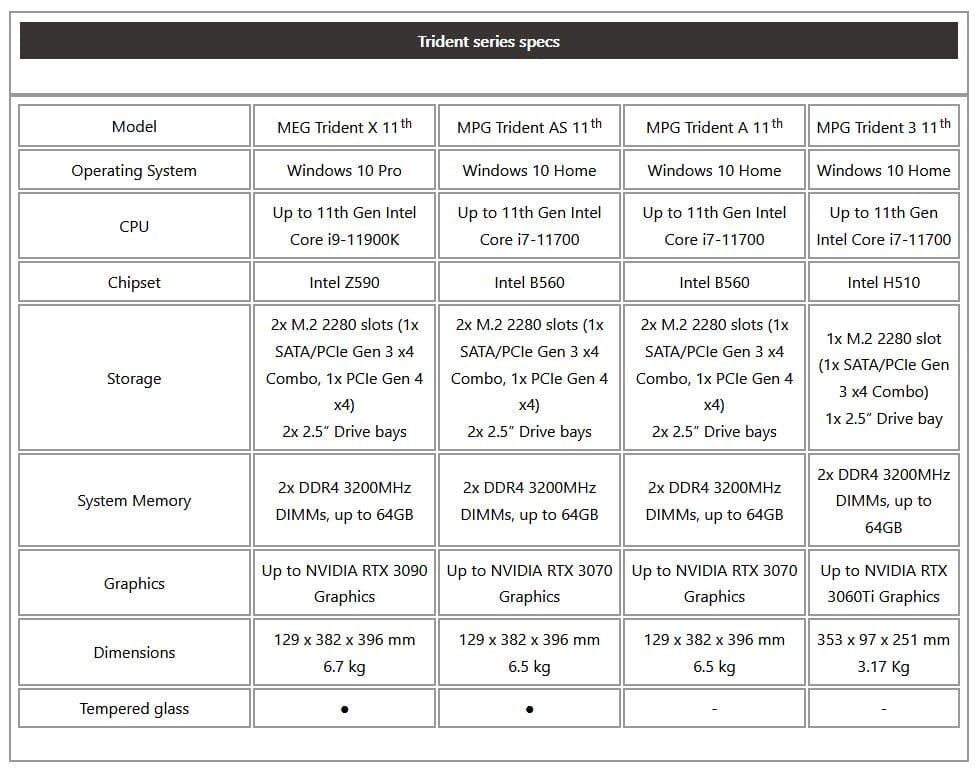This screenshot has width=980, height=774.
Task: Click the storage cell for MPG Trident AS
Action: pyautogui.click(x=529, y=378)
